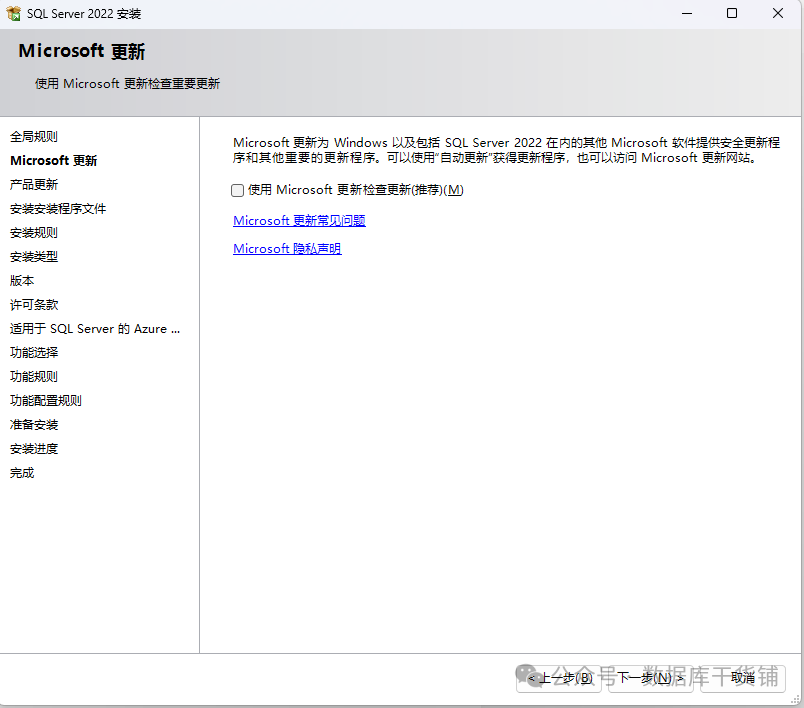Screen dimensions: 804x708
Task: Open the Microsoft 隐私声明 link
Action: 287,249
